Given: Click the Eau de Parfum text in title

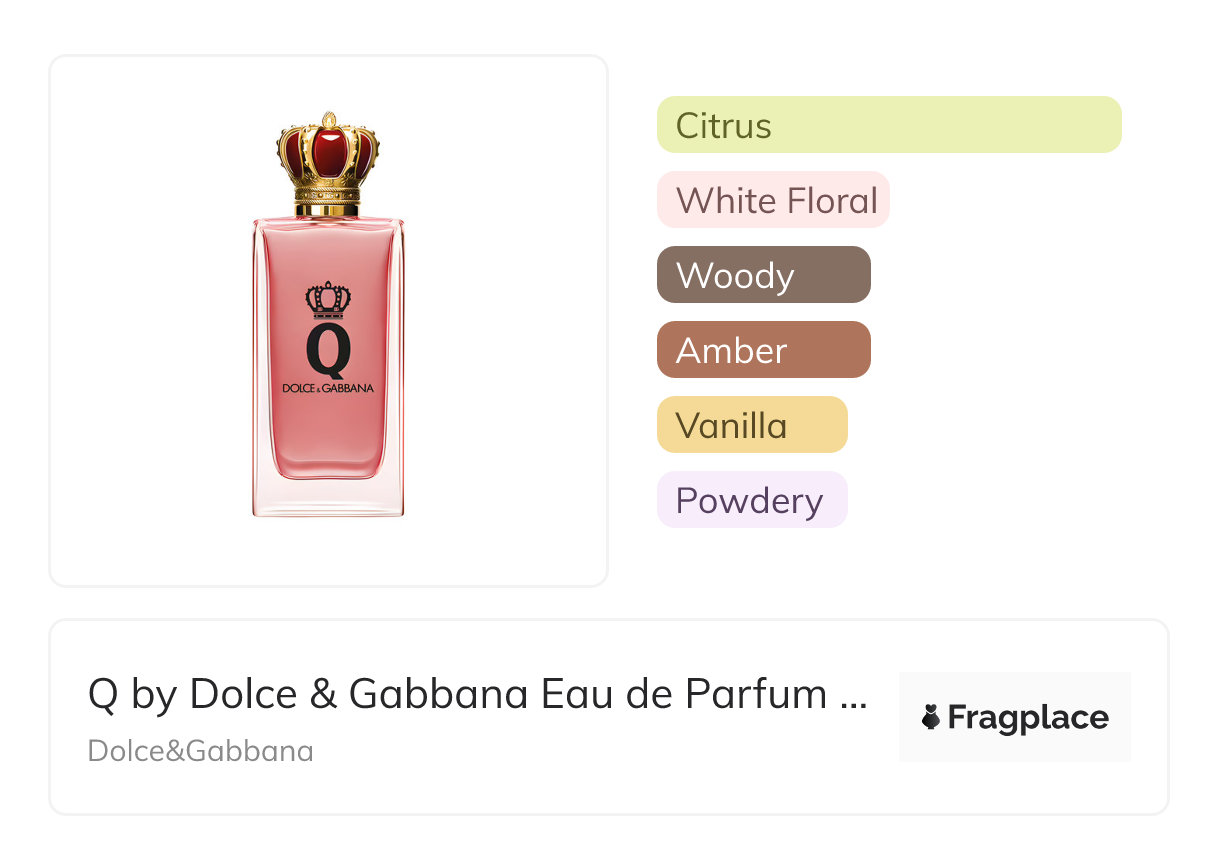Looking at the screenshot, I should (x=684, y=694).
